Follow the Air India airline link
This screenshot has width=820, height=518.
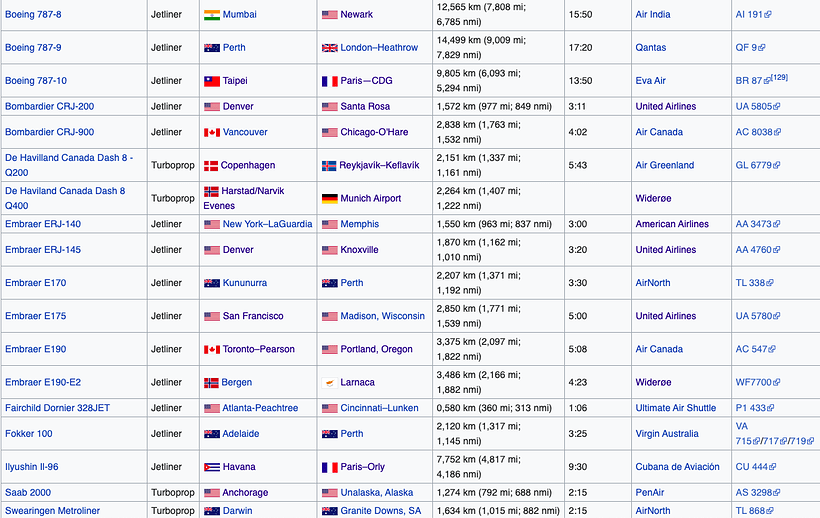(x=653, y=15)
